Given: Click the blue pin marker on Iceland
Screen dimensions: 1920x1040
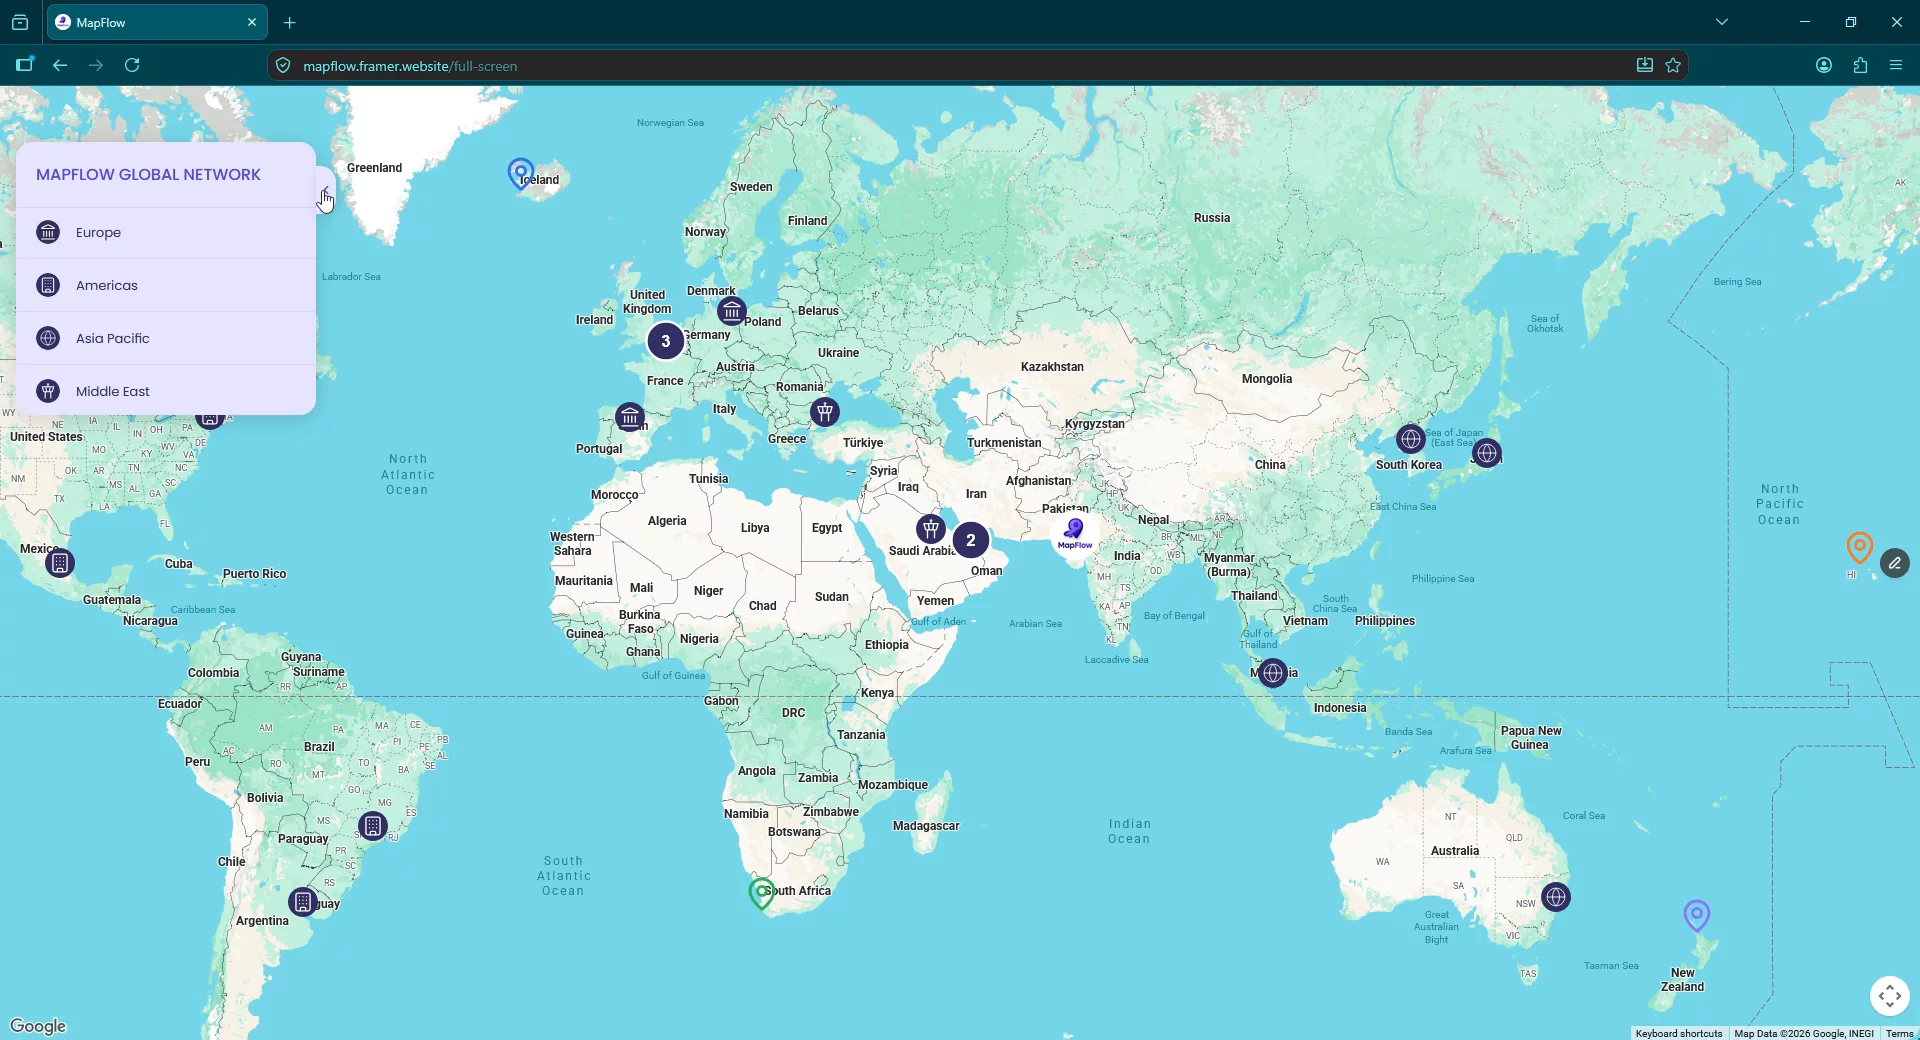Looking at the screenshot, I should [520, 174].
